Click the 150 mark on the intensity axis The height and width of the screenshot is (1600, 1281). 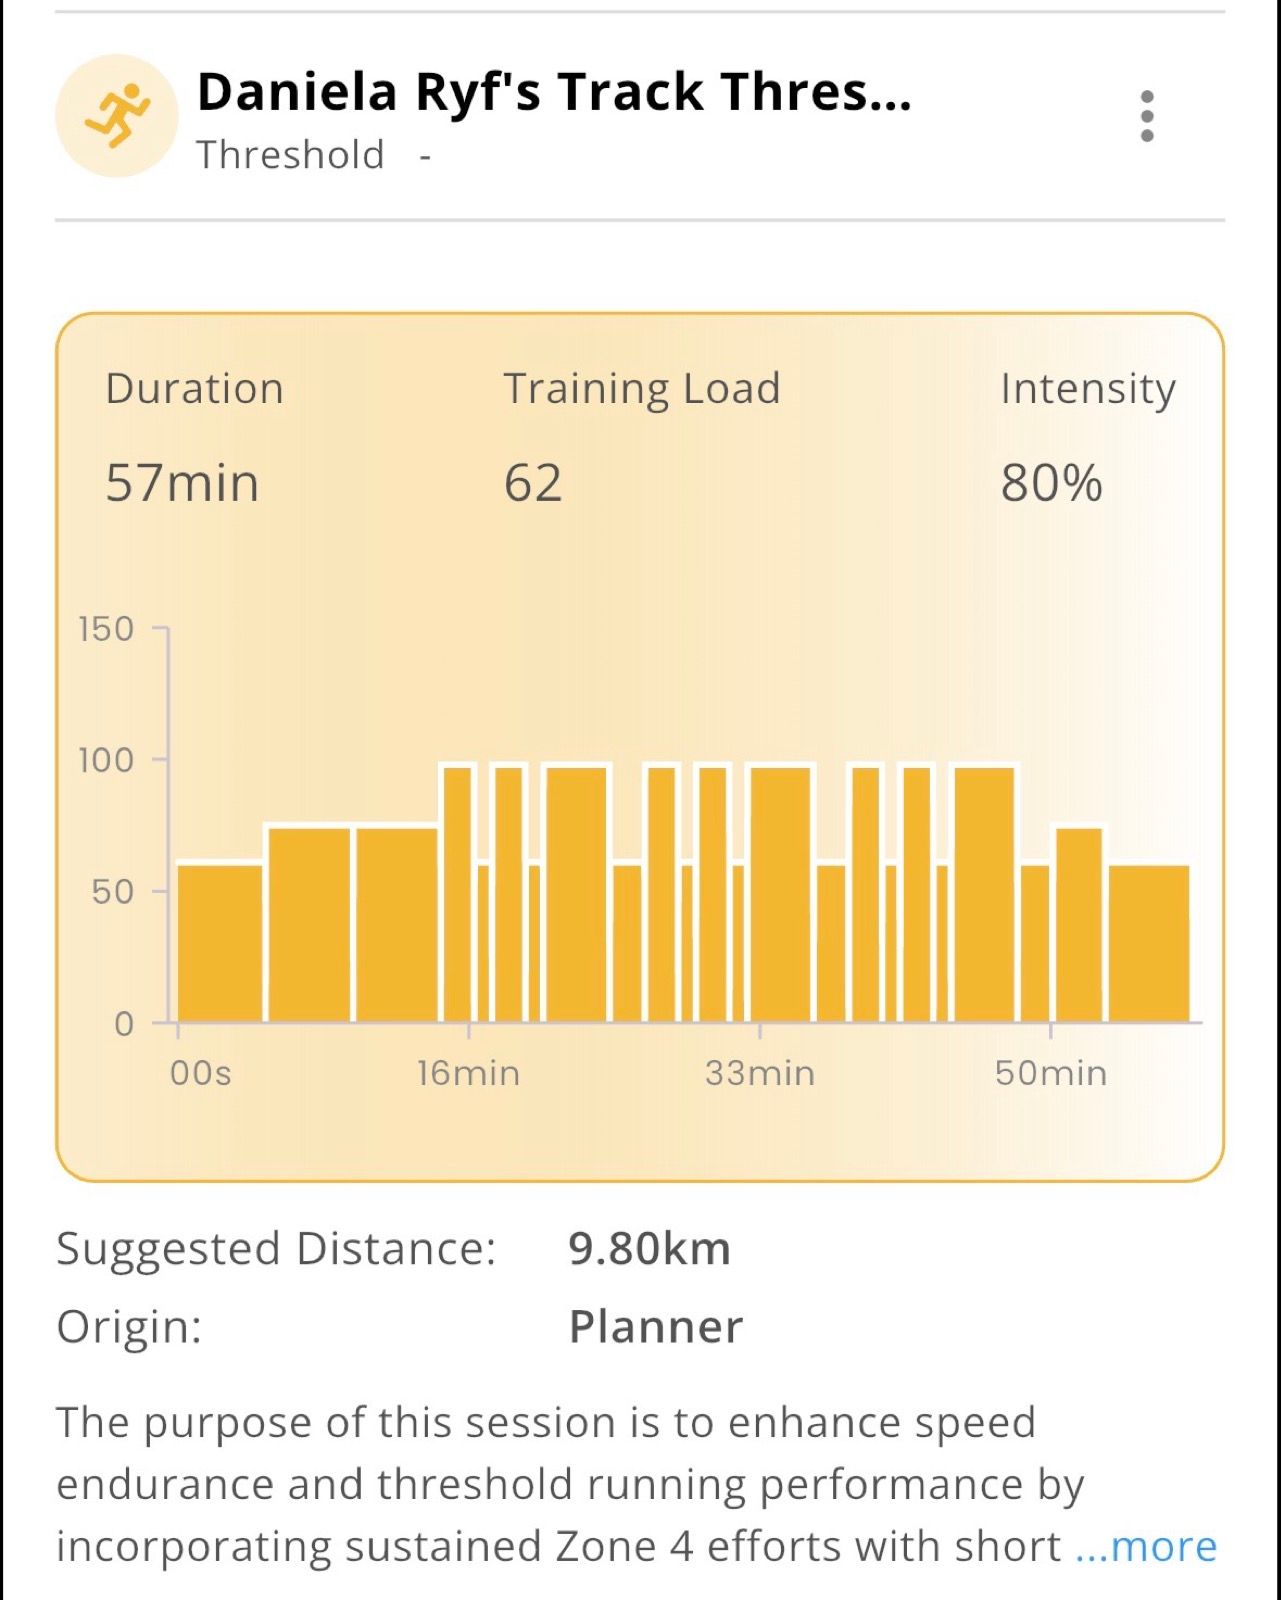coord(106,629)
